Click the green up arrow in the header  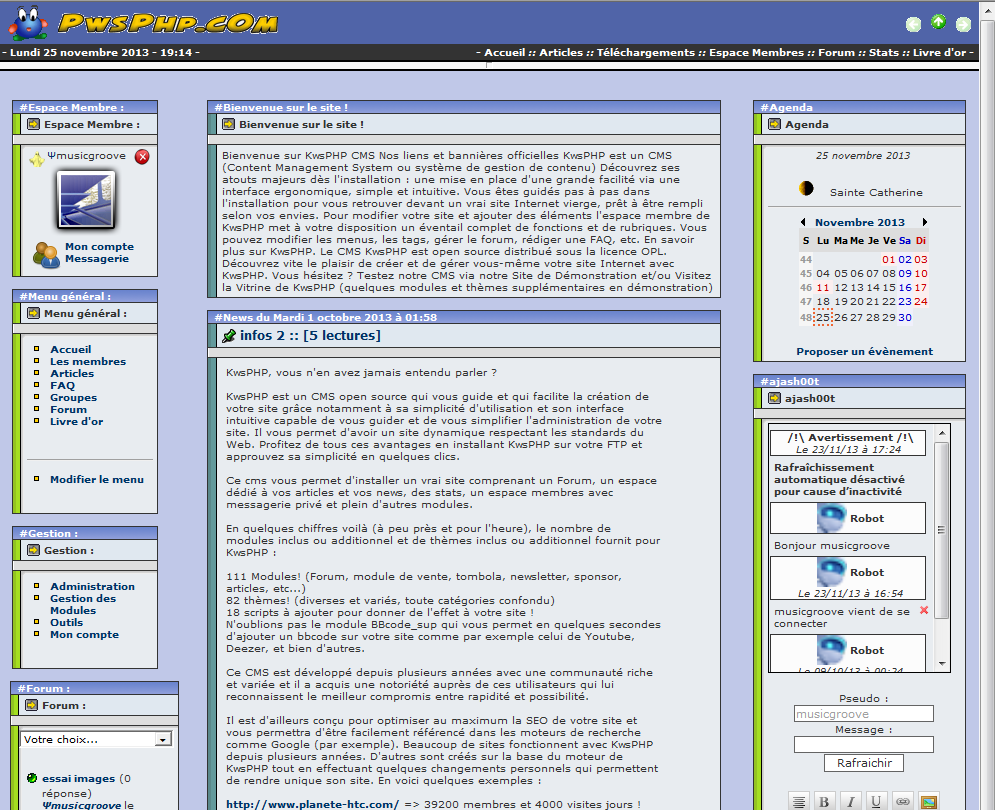pos(938,22)
